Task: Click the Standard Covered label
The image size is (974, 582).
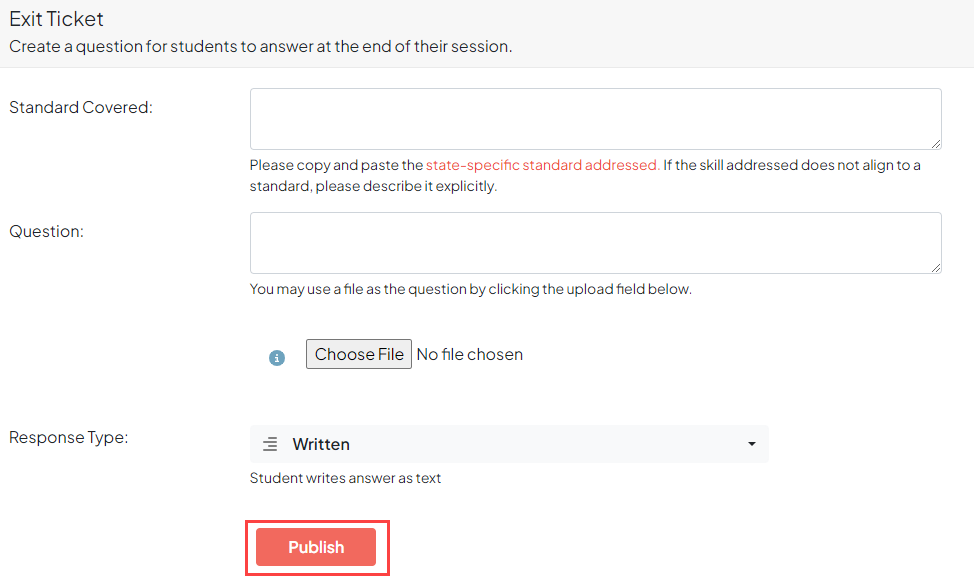Action: click(x=81, y=107)
